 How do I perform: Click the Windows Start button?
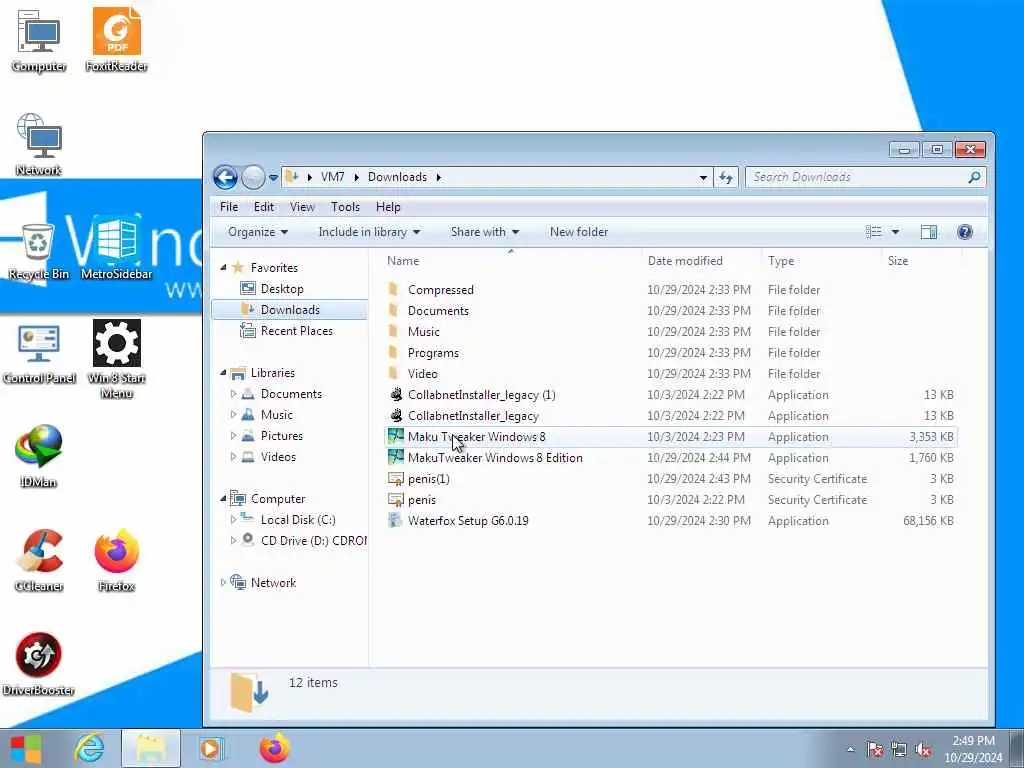(25, 748)
